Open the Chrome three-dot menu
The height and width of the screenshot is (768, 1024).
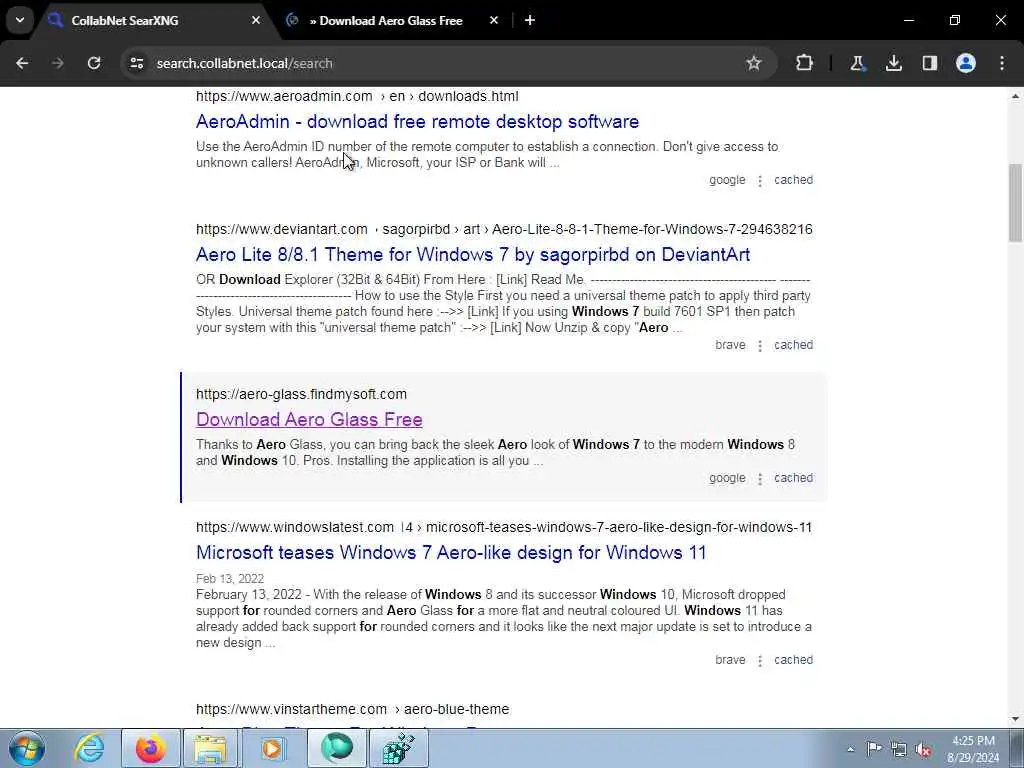[1002, 63]
